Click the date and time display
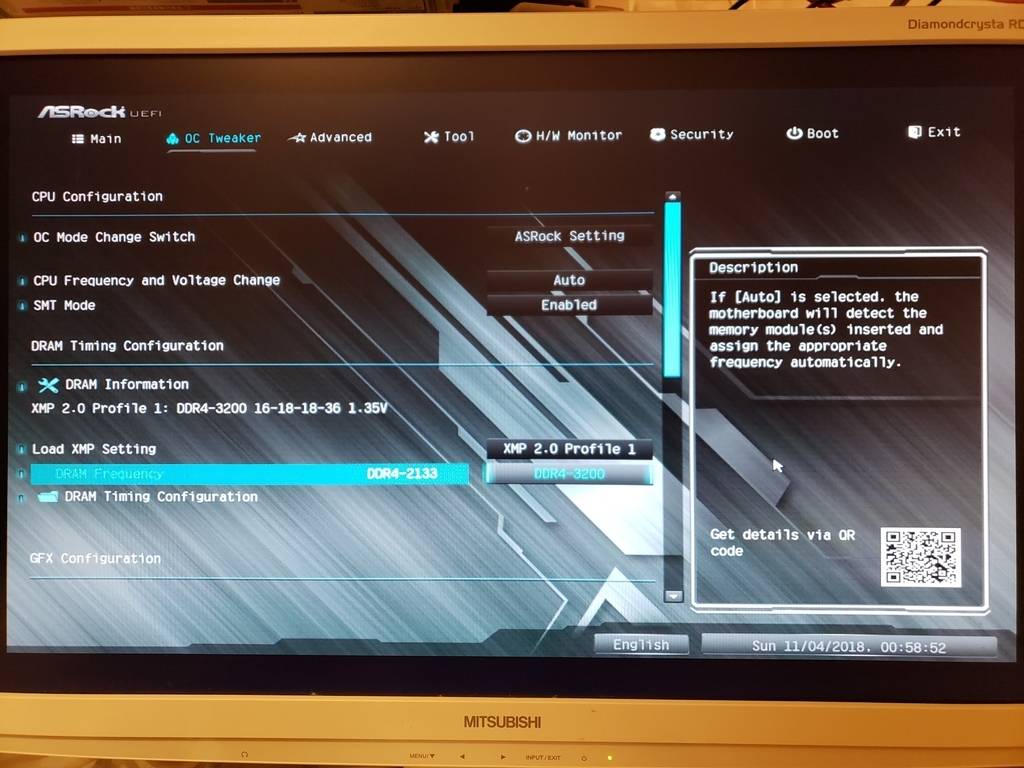 tap(848, 647)
